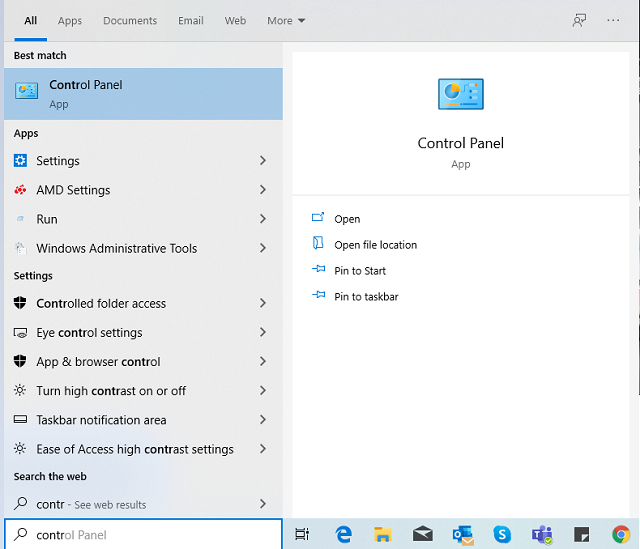Open Task View from the taskbar

click(302, 534)
